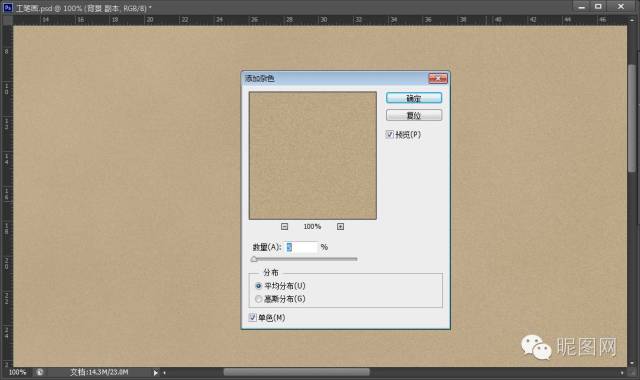This screenshot has height=380, width=640.
Task: Minimize the document window
Action: tap(582, 7)
